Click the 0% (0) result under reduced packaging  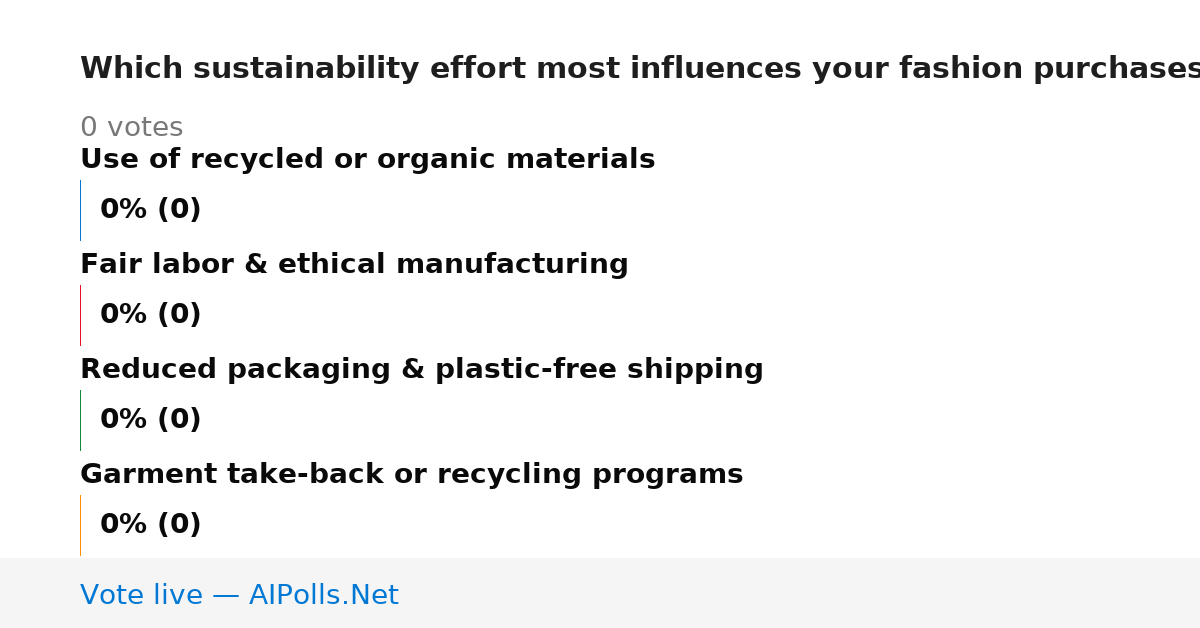click(x=150, y=420)
